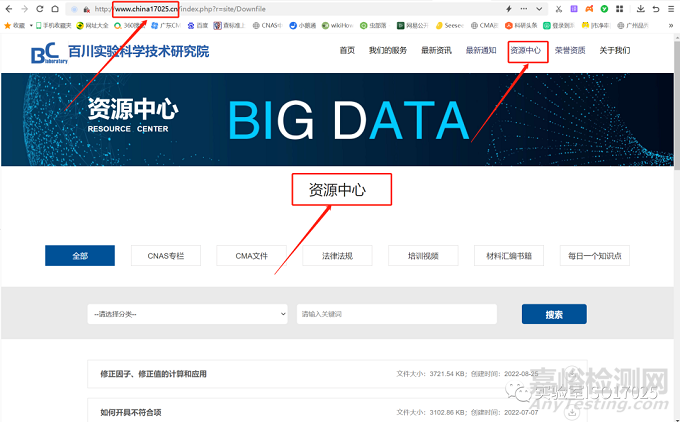Click the blue 搜索 search button

(554, 314)
